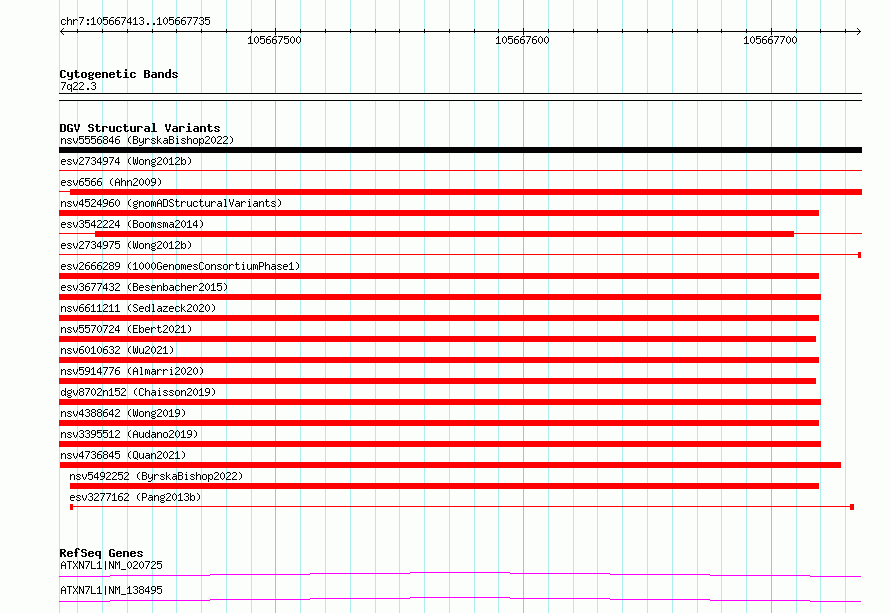Screen dimensions: 890x613
Task: Select red bar under nsv5570724 (Ebert2021)
Action: coord(438,339)
